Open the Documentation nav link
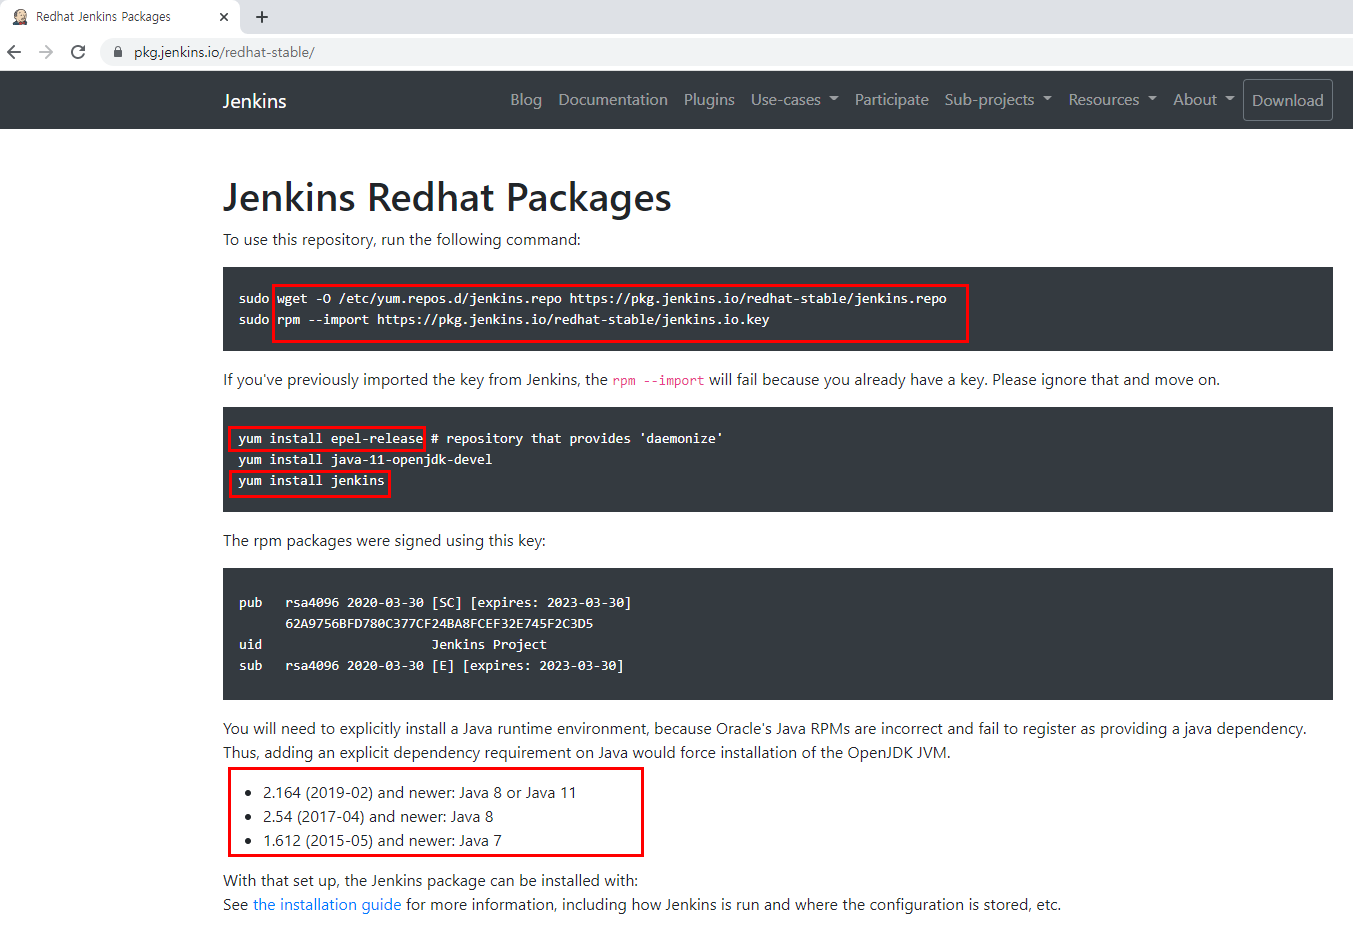This screenshot has width=1353, height=930. pyautogui.click(x=613, y=100)
